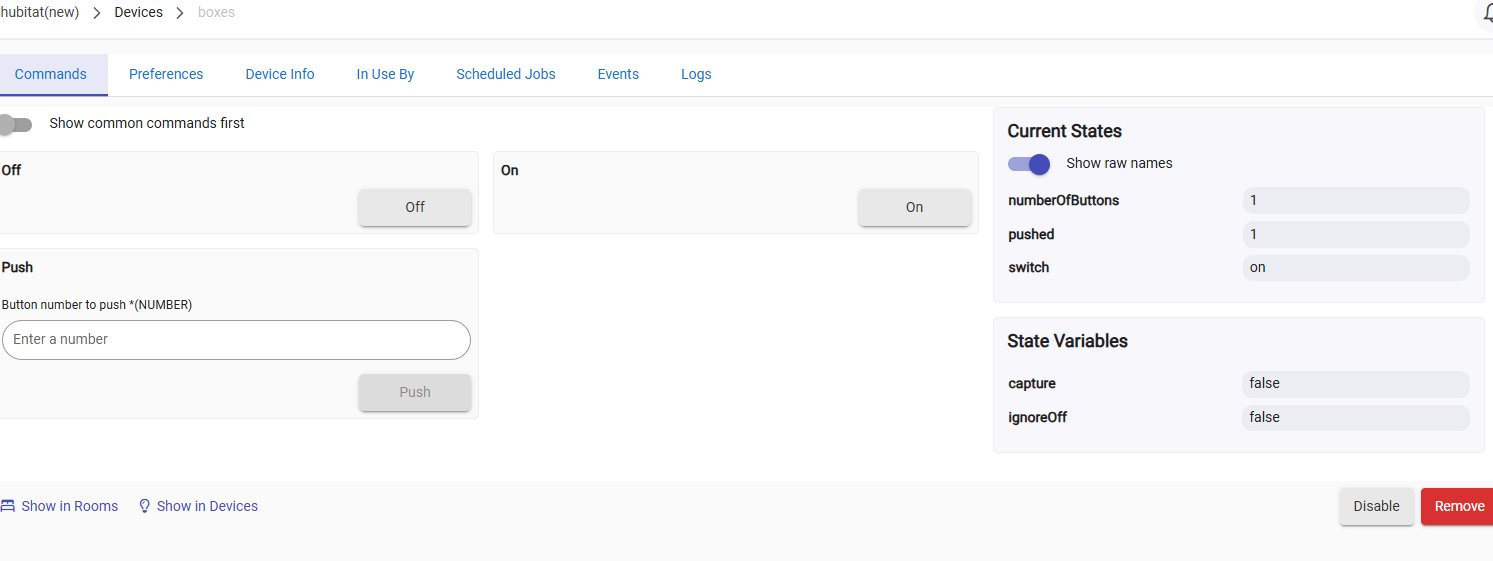Image resolution: width=1493 pixels, height=561 pixels.
Task: Focus the button number input field
Action: [236, 340]
